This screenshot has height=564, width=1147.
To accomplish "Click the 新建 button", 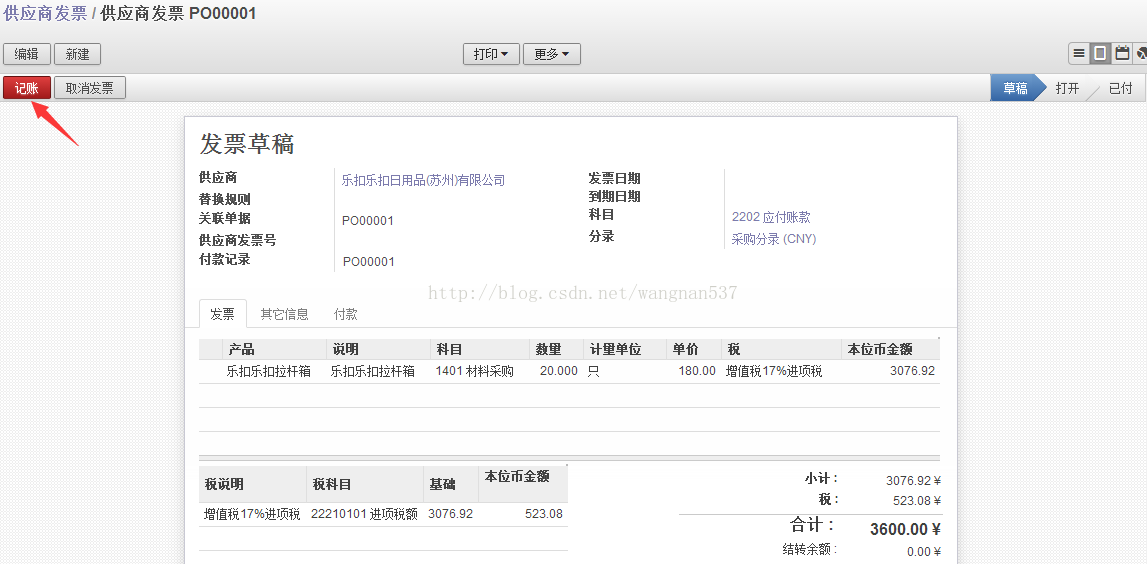I will pos(78,54).
